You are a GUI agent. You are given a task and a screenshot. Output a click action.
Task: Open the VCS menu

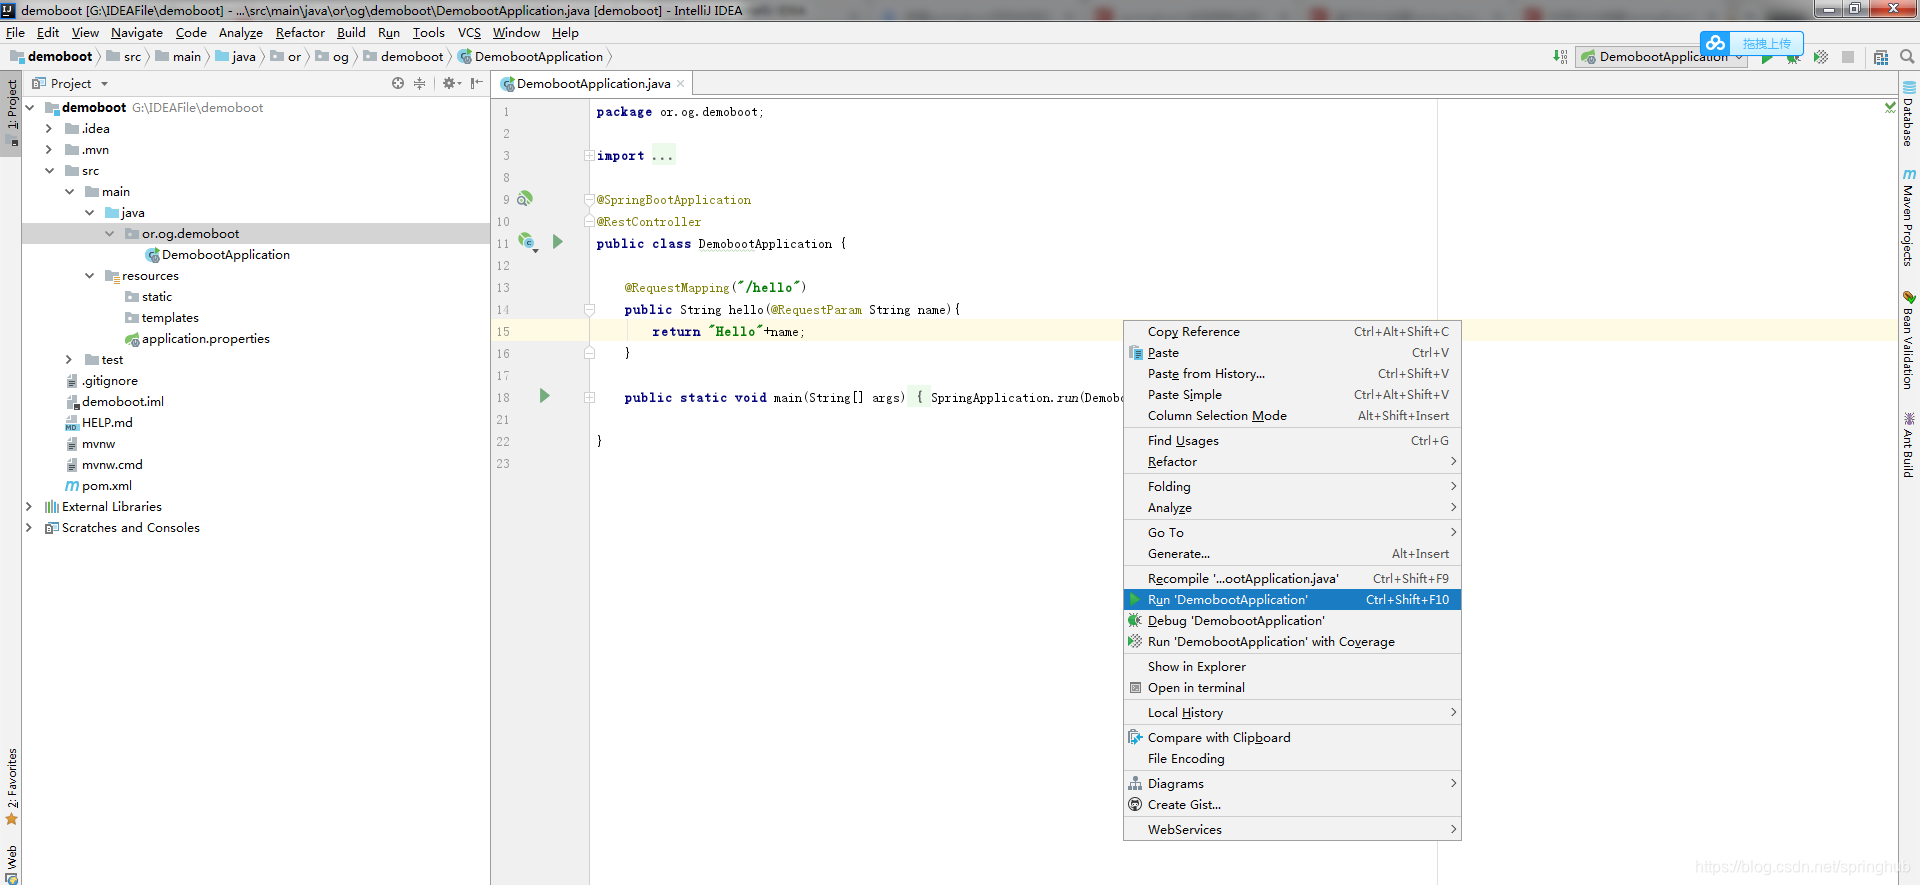(x=469, y=32)
